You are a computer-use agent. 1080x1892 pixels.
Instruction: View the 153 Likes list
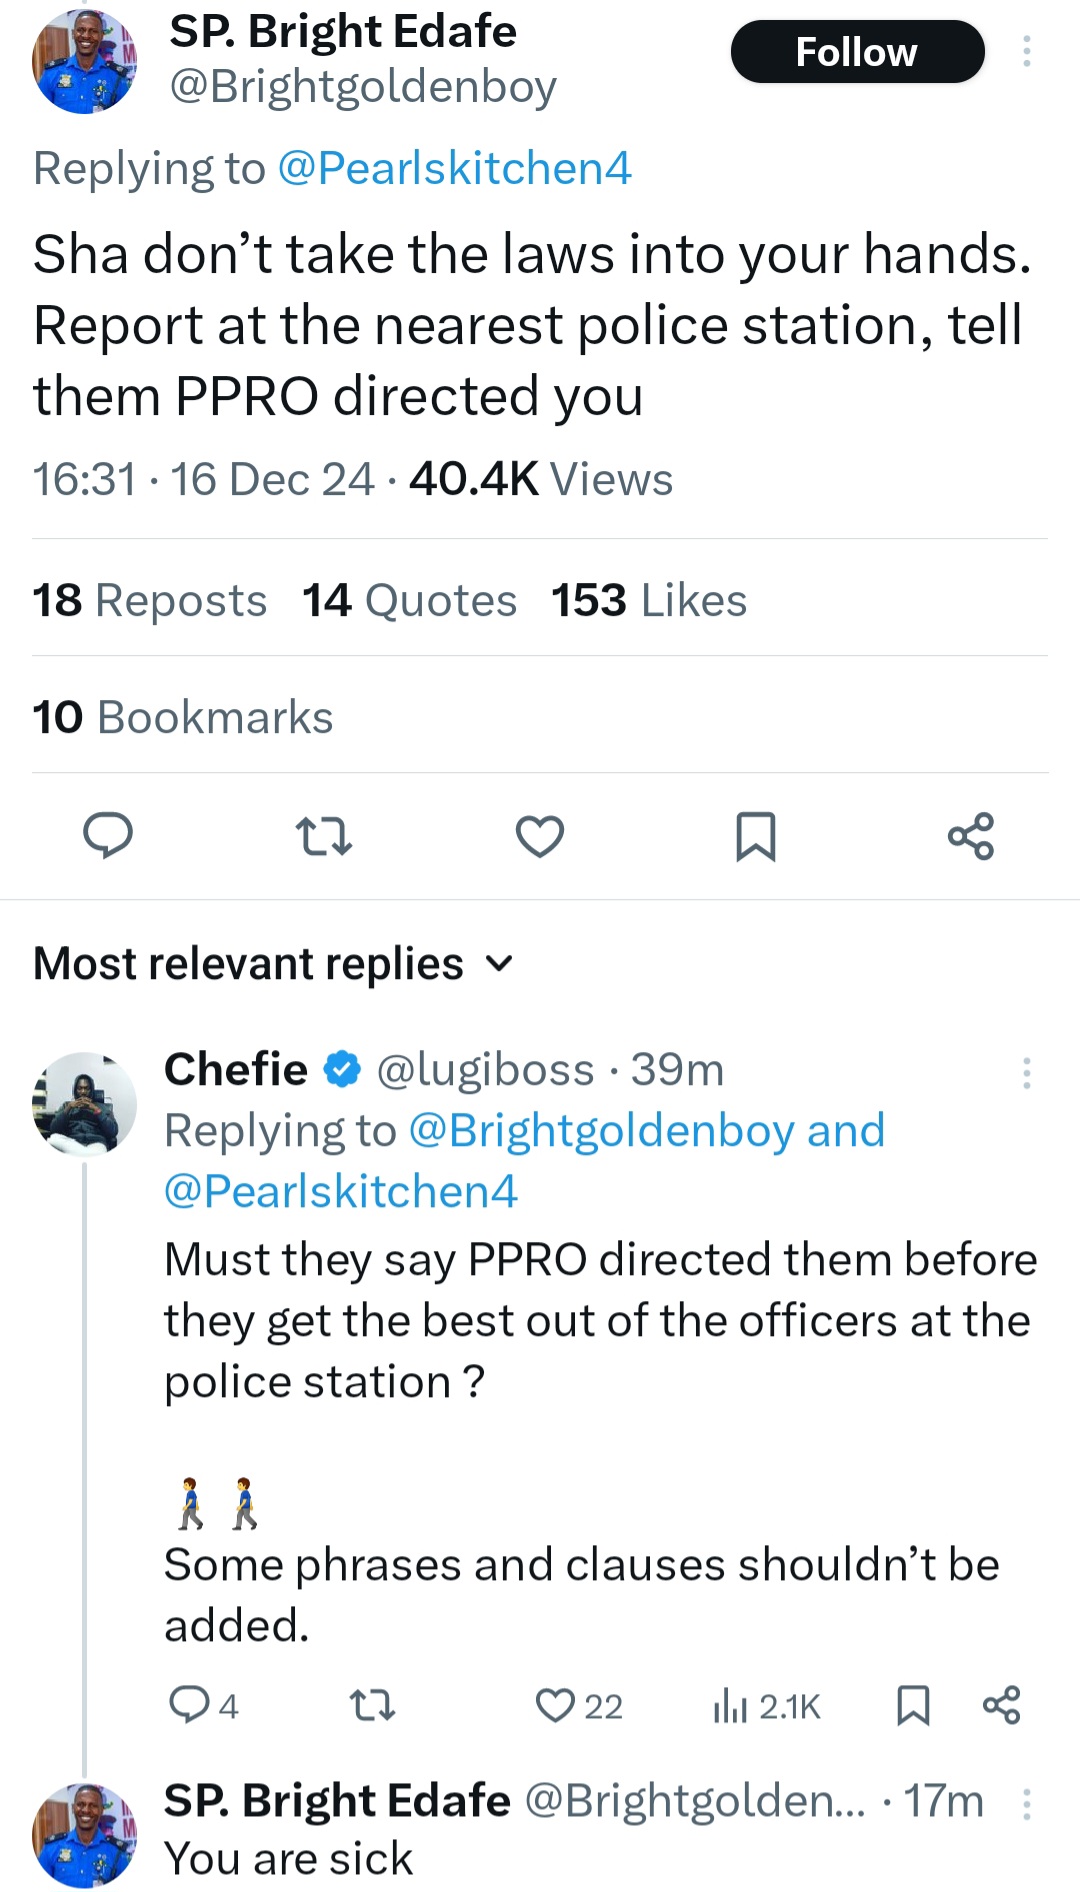(649, 601)
